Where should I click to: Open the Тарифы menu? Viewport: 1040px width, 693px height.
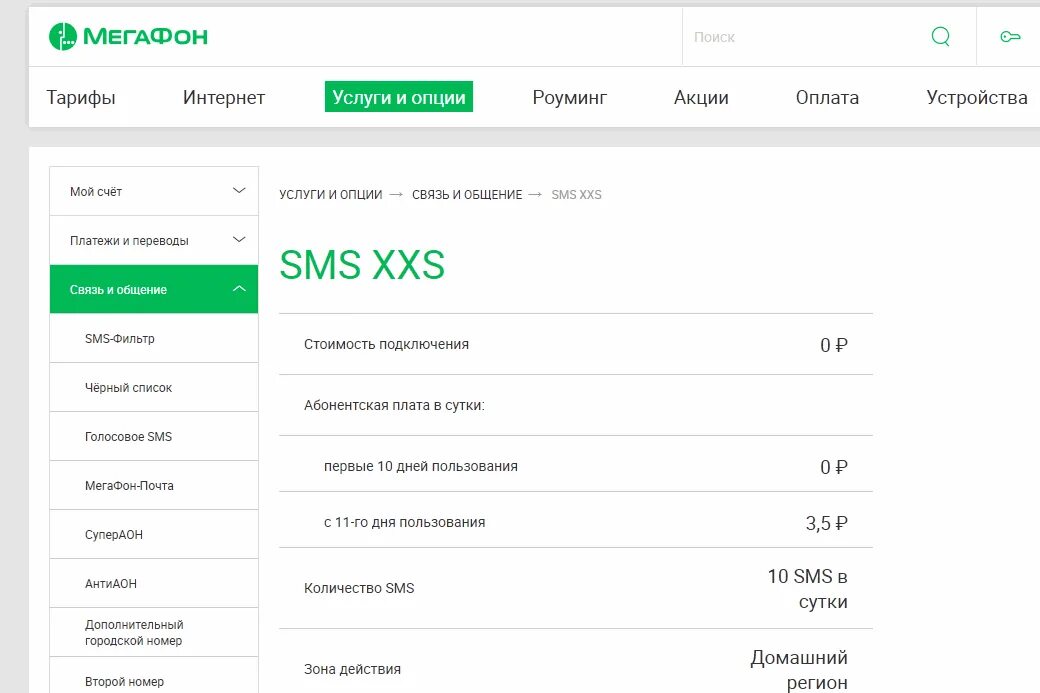81,97
